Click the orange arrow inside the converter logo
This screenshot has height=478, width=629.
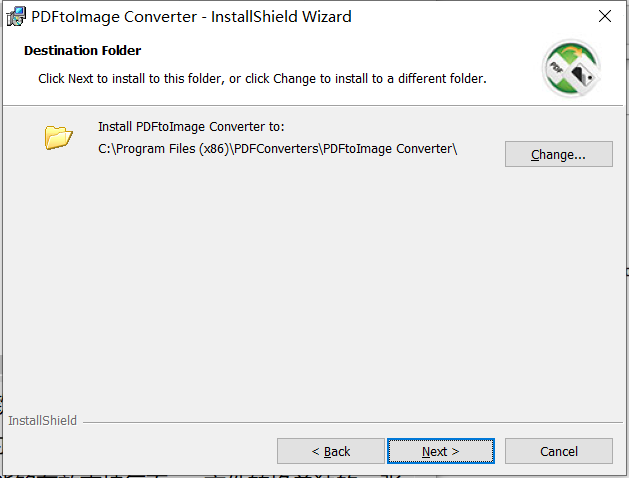point(574,51)
